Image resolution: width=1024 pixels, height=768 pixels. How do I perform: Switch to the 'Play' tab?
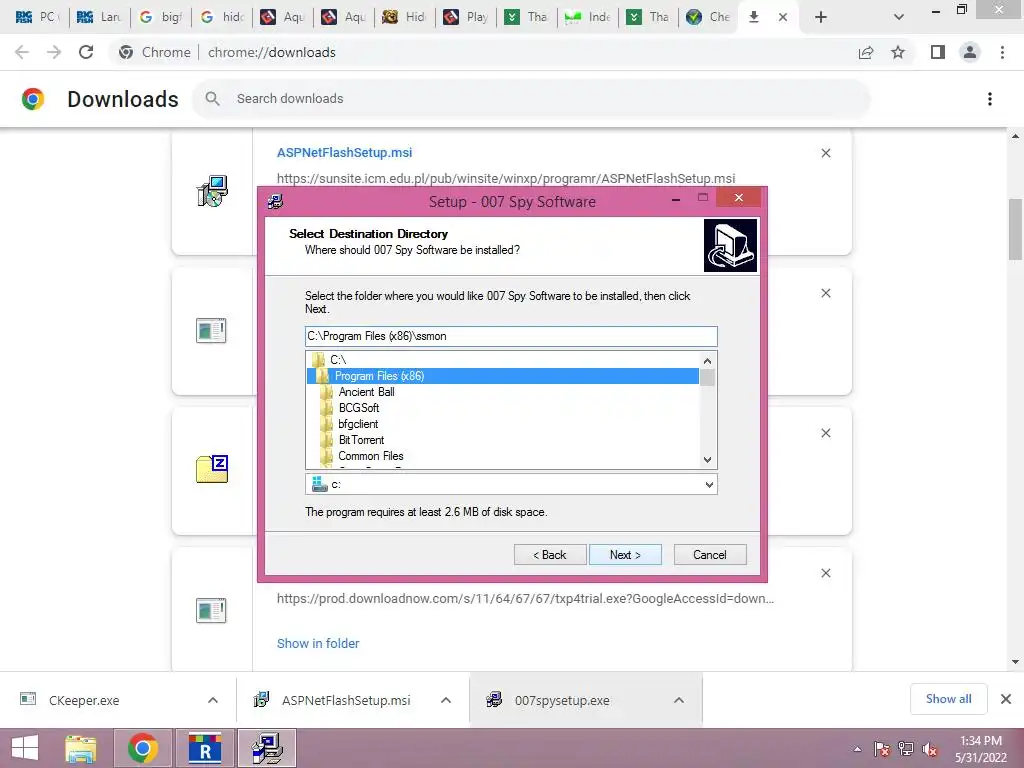click(x=465, y=17)
